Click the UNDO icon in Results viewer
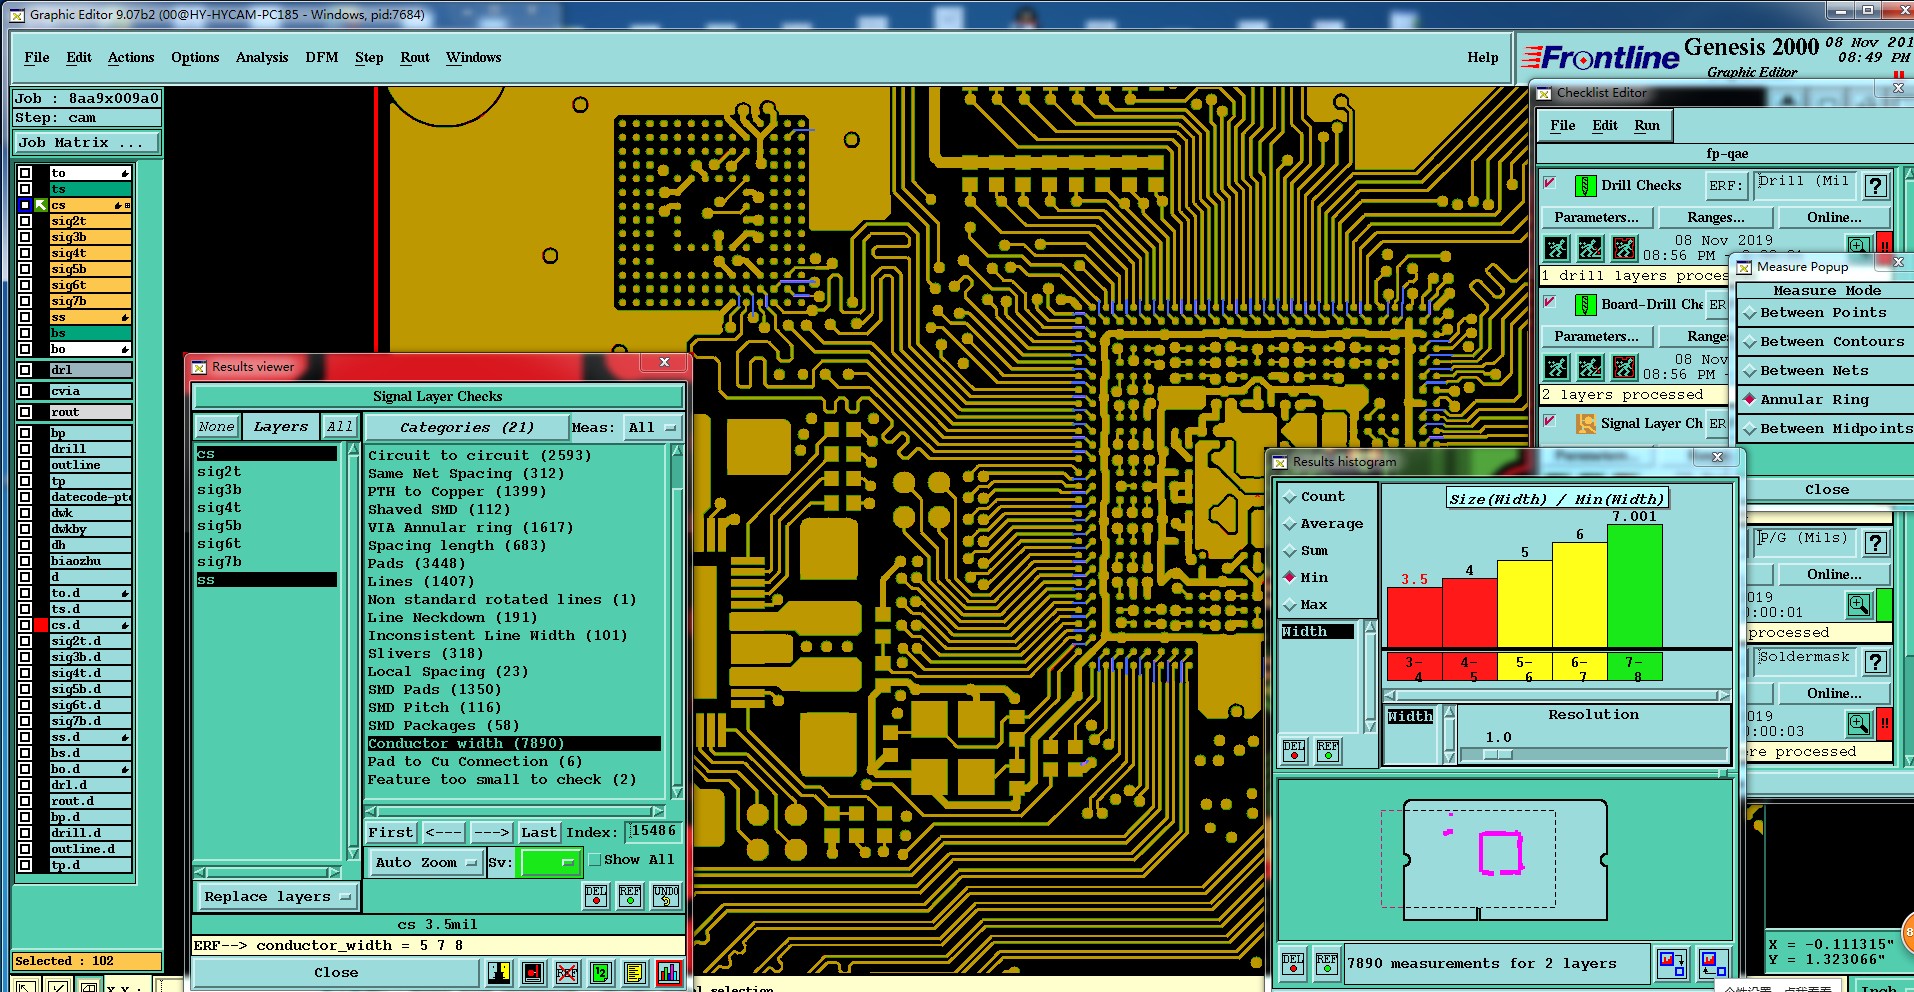This screenshot has height=992, width=1914. pyautogui.click(x=666, y=896)
